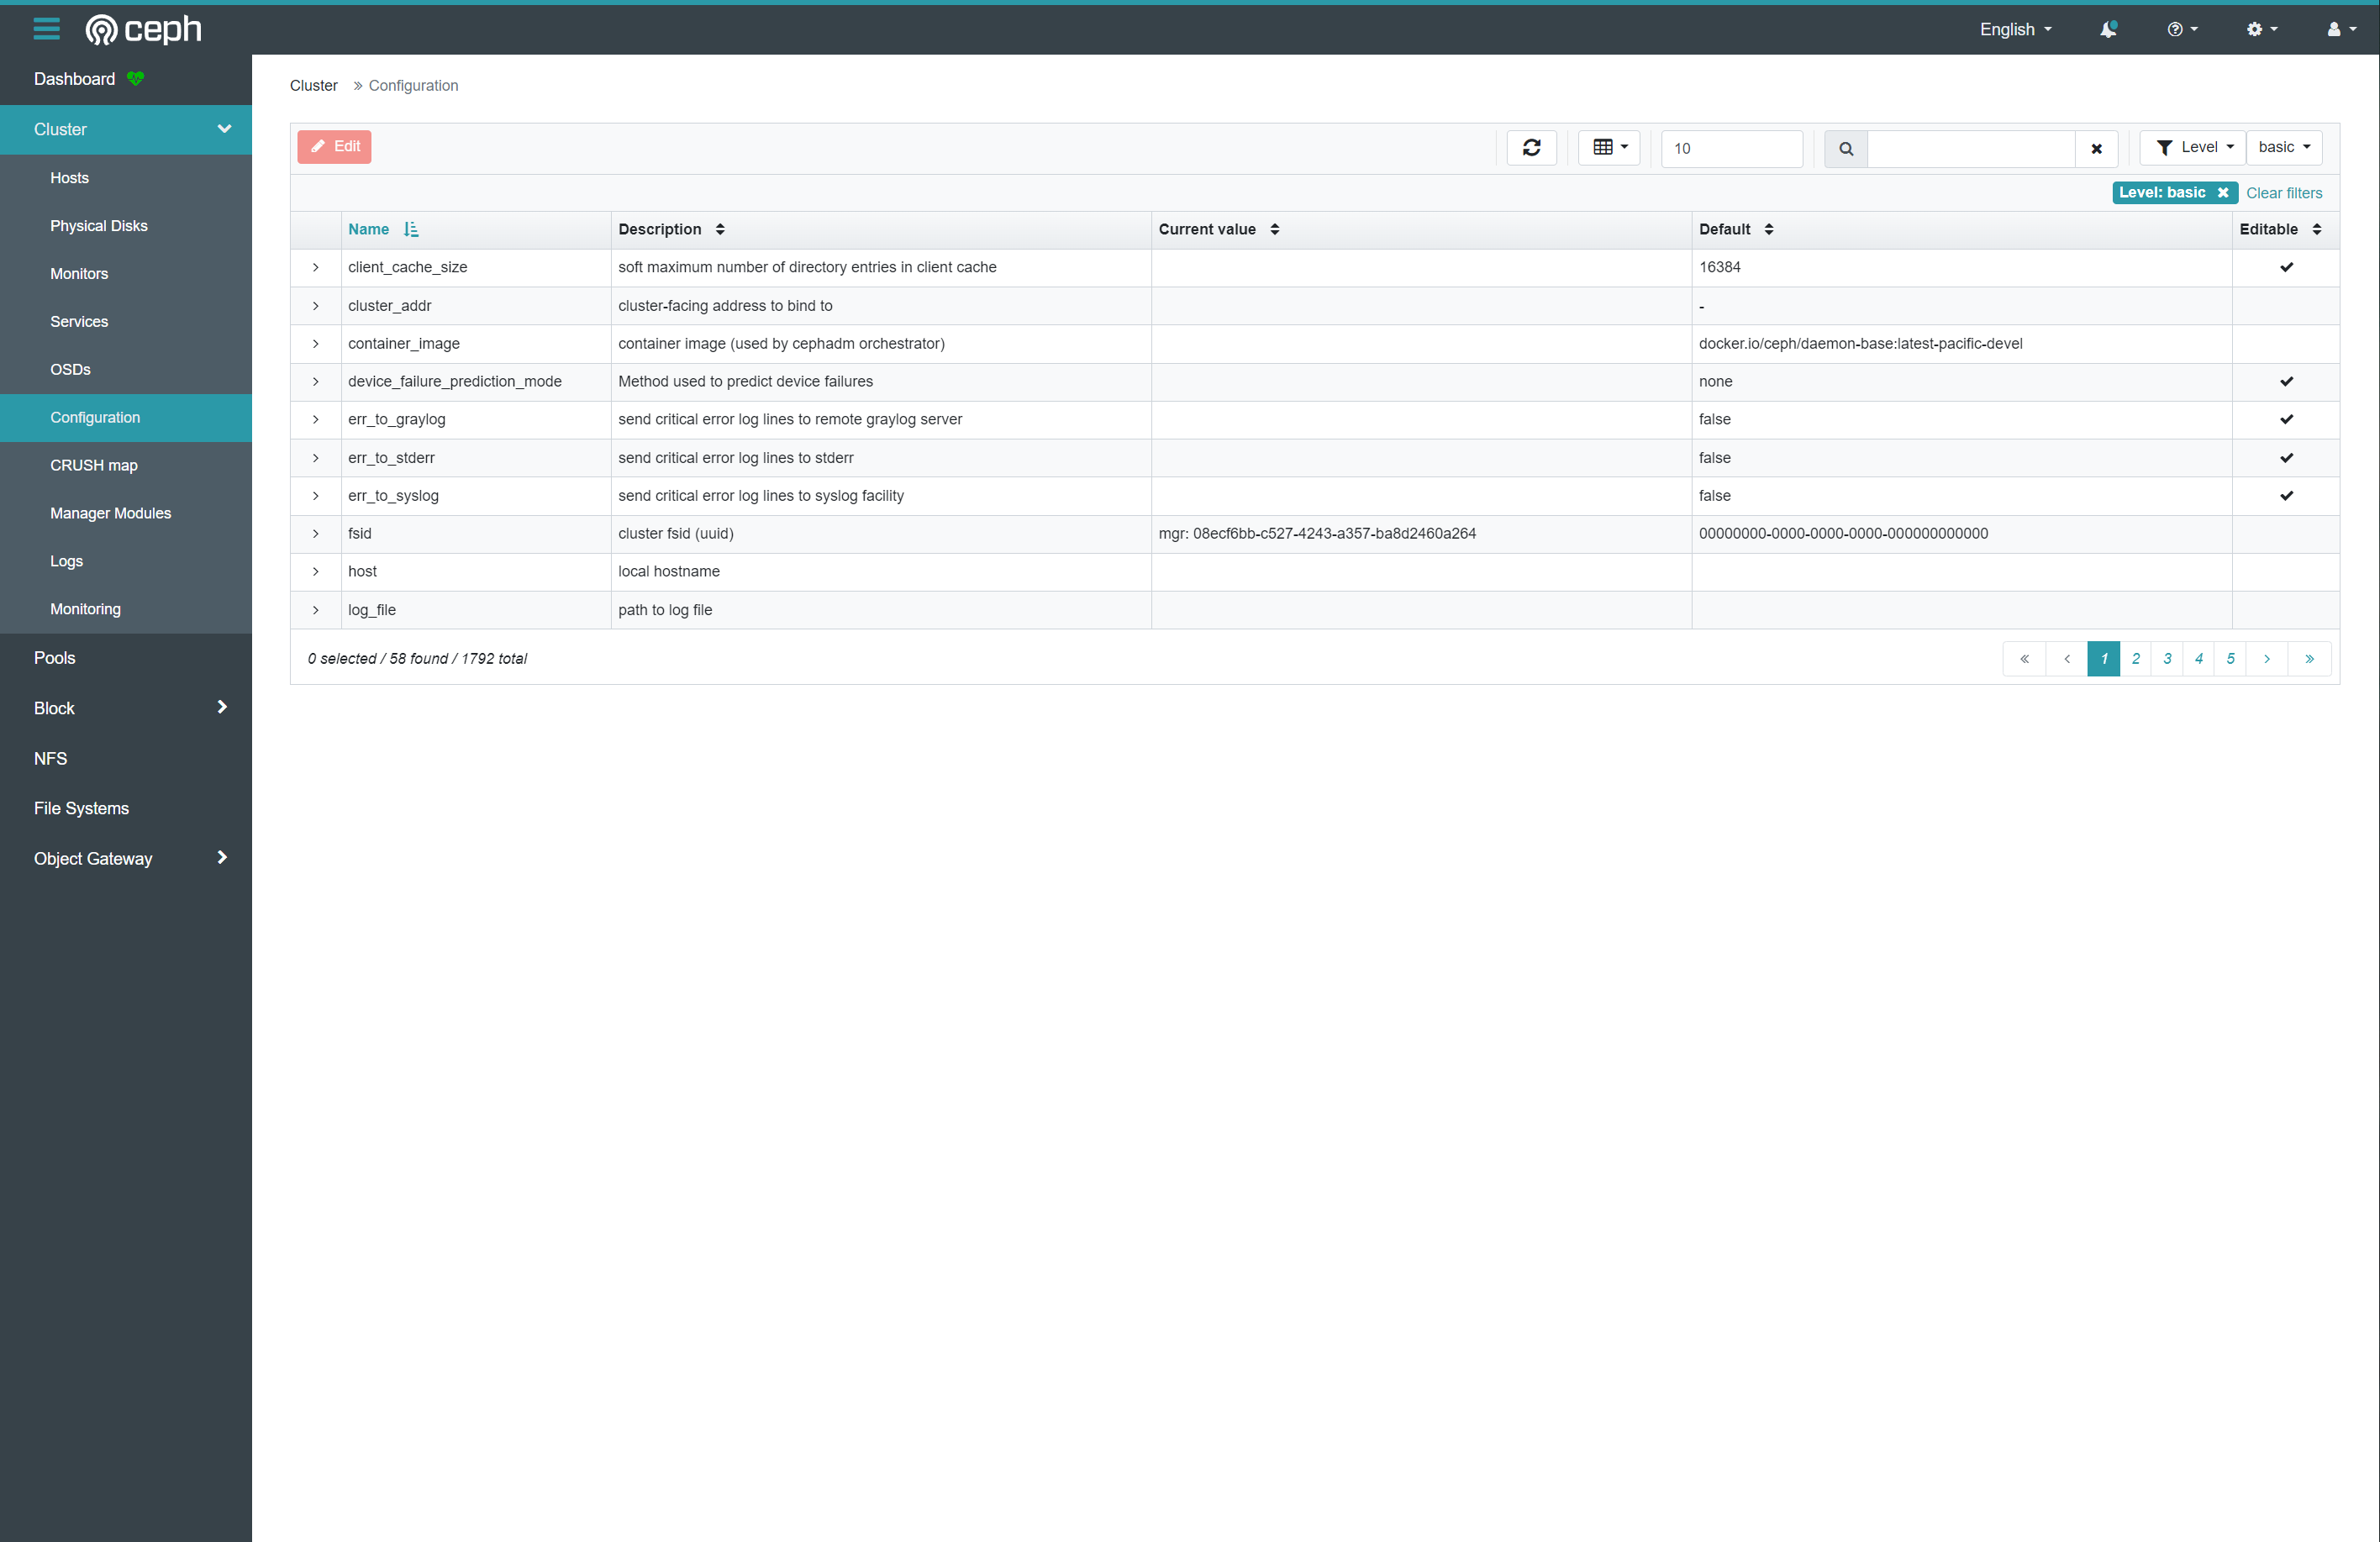Open the basic level value dropdown

[2284, 148]
